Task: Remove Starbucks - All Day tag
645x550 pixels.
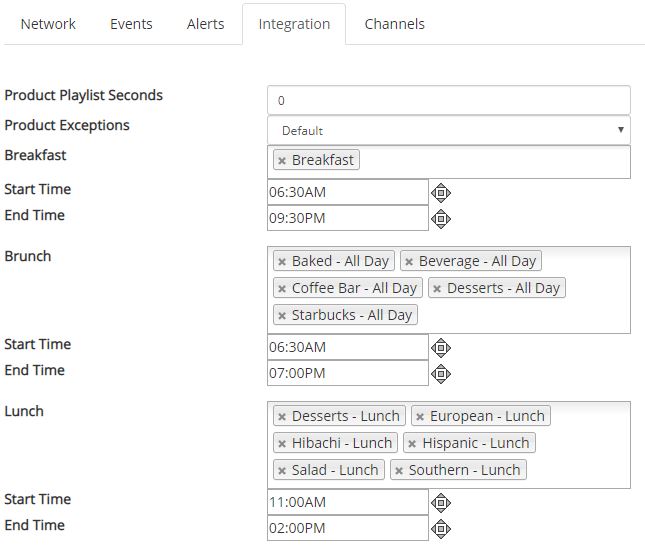Action: point(282,316)
